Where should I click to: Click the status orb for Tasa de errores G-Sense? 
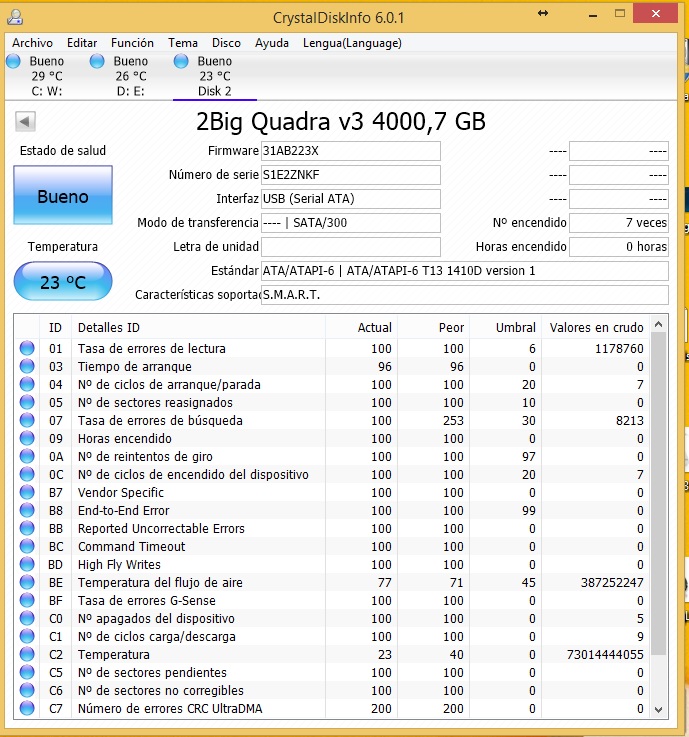(27, 600)
